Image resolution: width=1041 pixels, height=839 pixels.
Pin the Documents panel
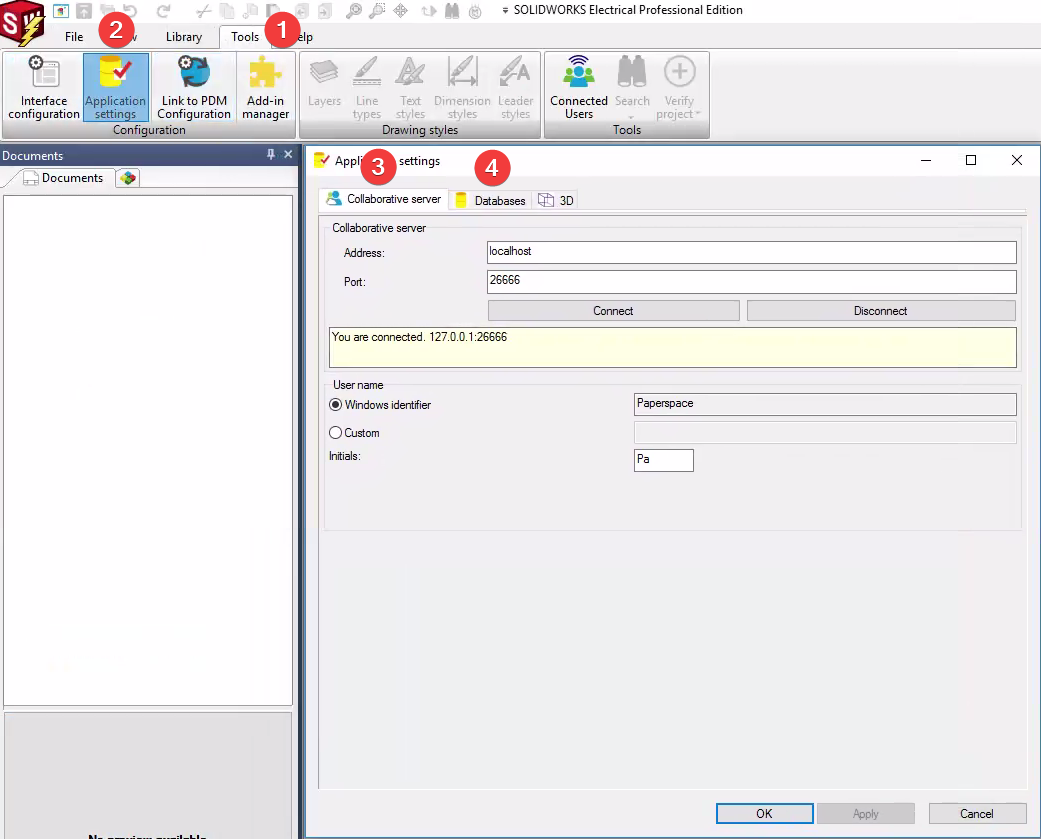[271, 154]
